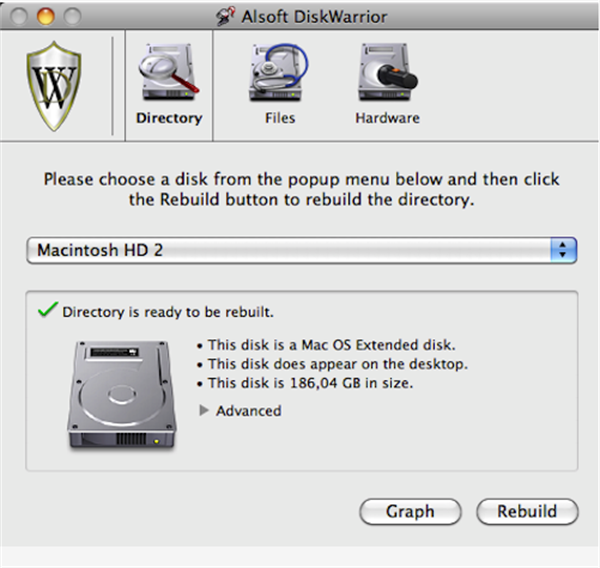Switch to the Directory tab label

point(169,118)
